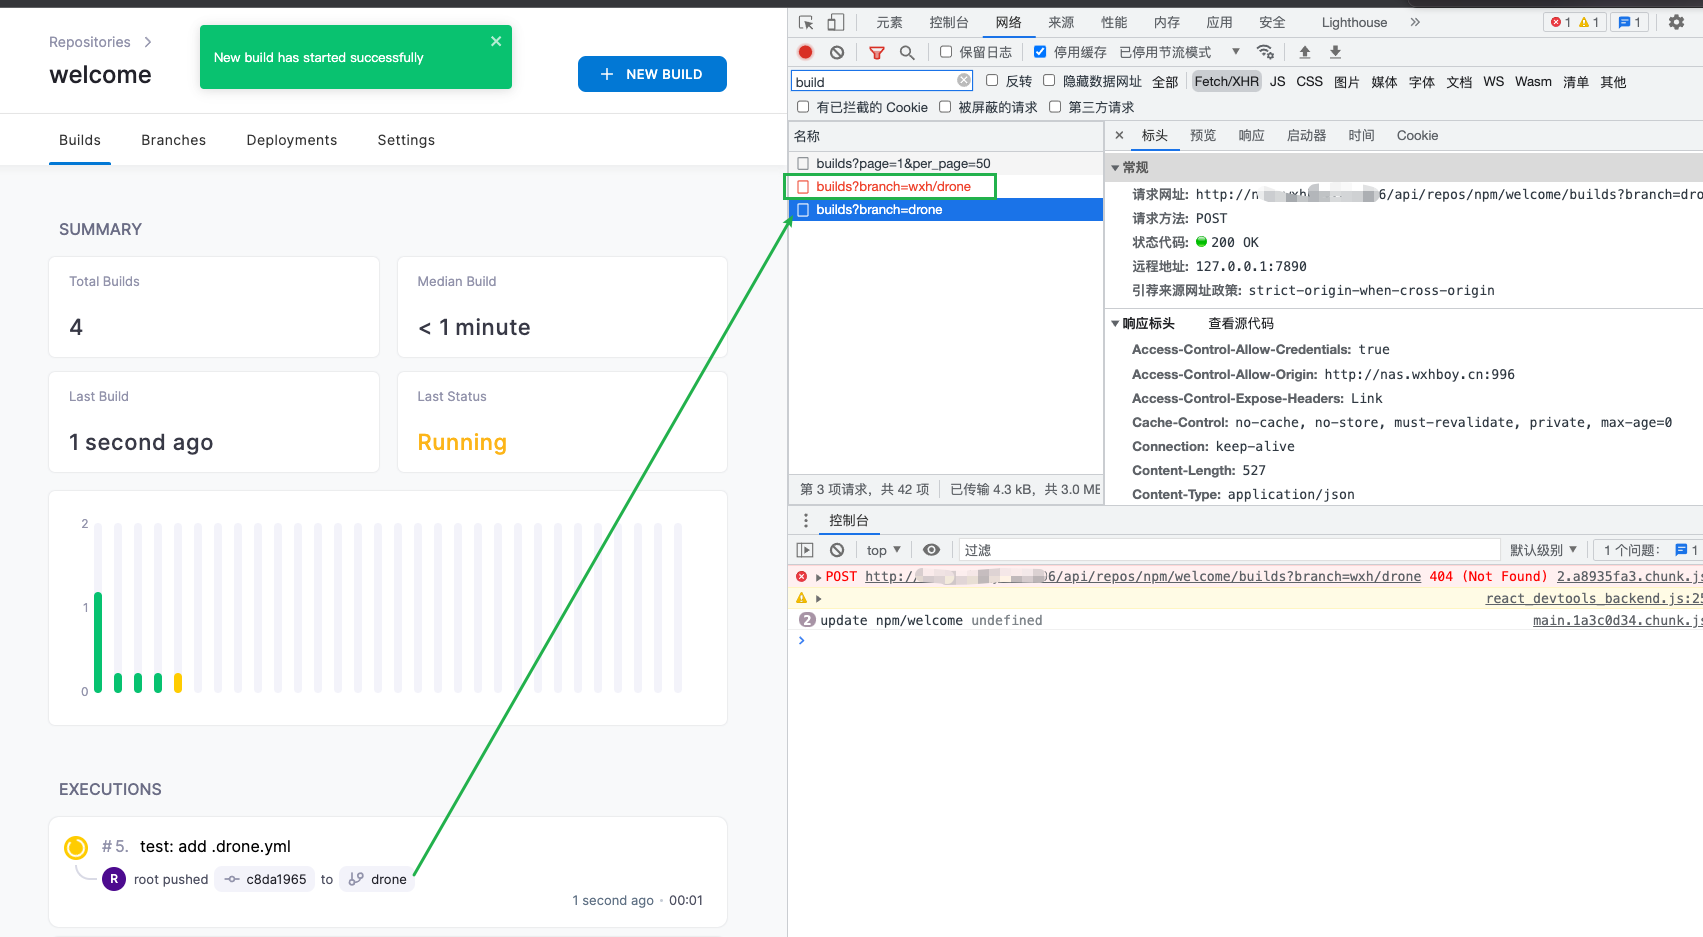The image size is (1703, 937).
Task: Click the export HAR download arrow icon
Action: coord(1335,52)
